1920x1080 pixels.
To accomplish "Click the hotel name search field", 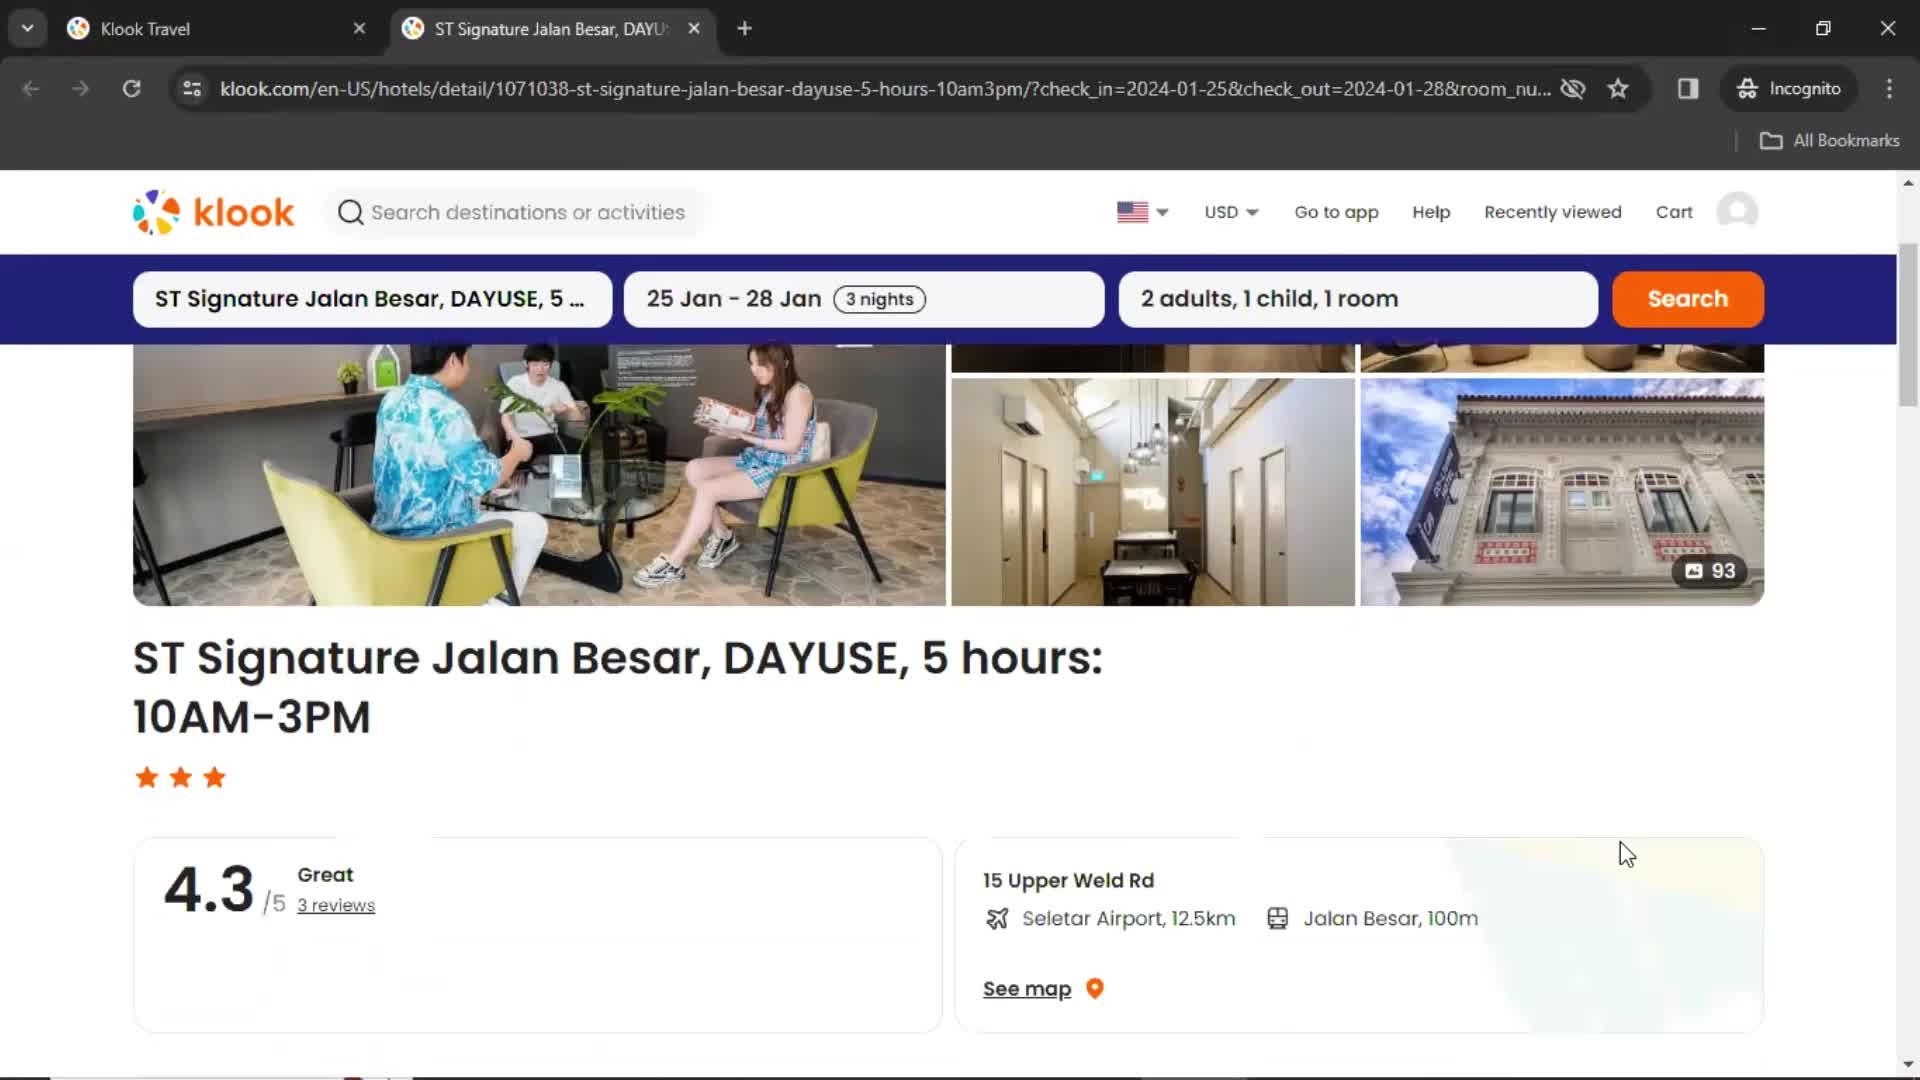I will click(x=372, y=299).
